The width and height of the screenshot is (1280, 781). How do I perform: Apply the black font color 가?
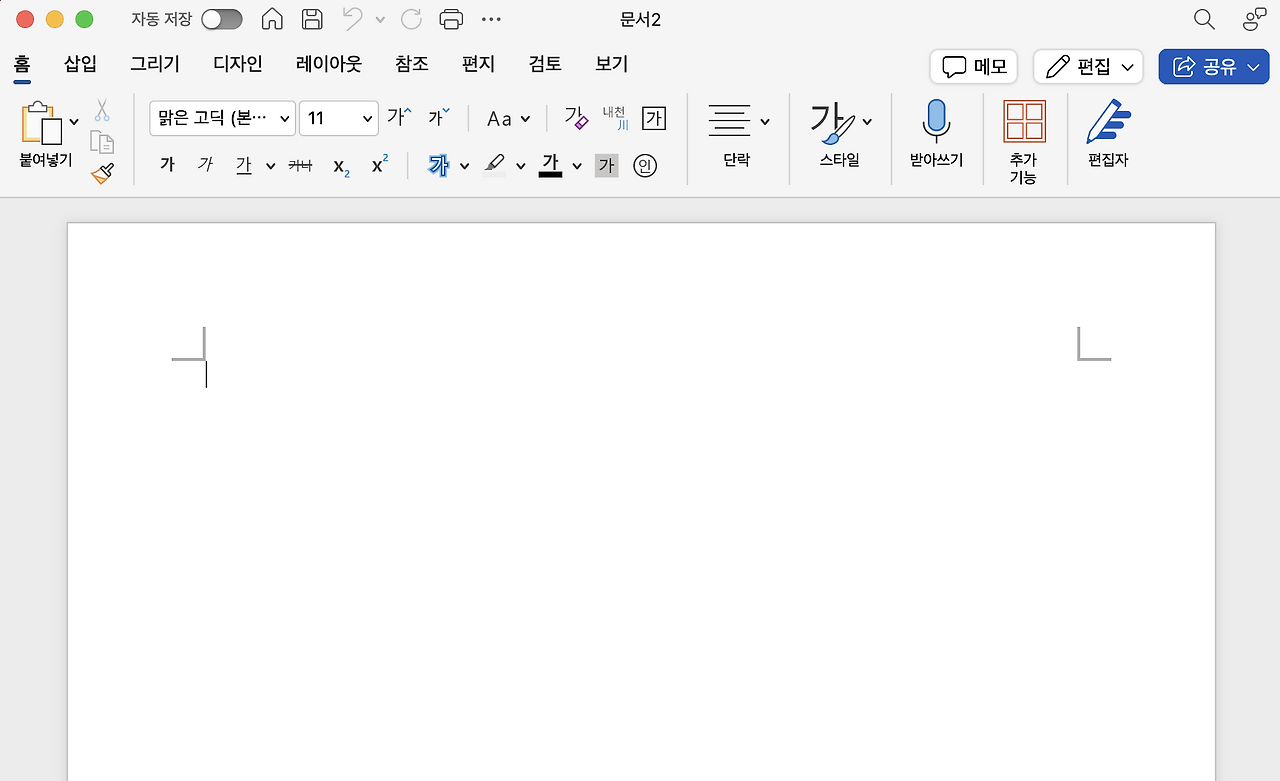(x=550, y=165)
